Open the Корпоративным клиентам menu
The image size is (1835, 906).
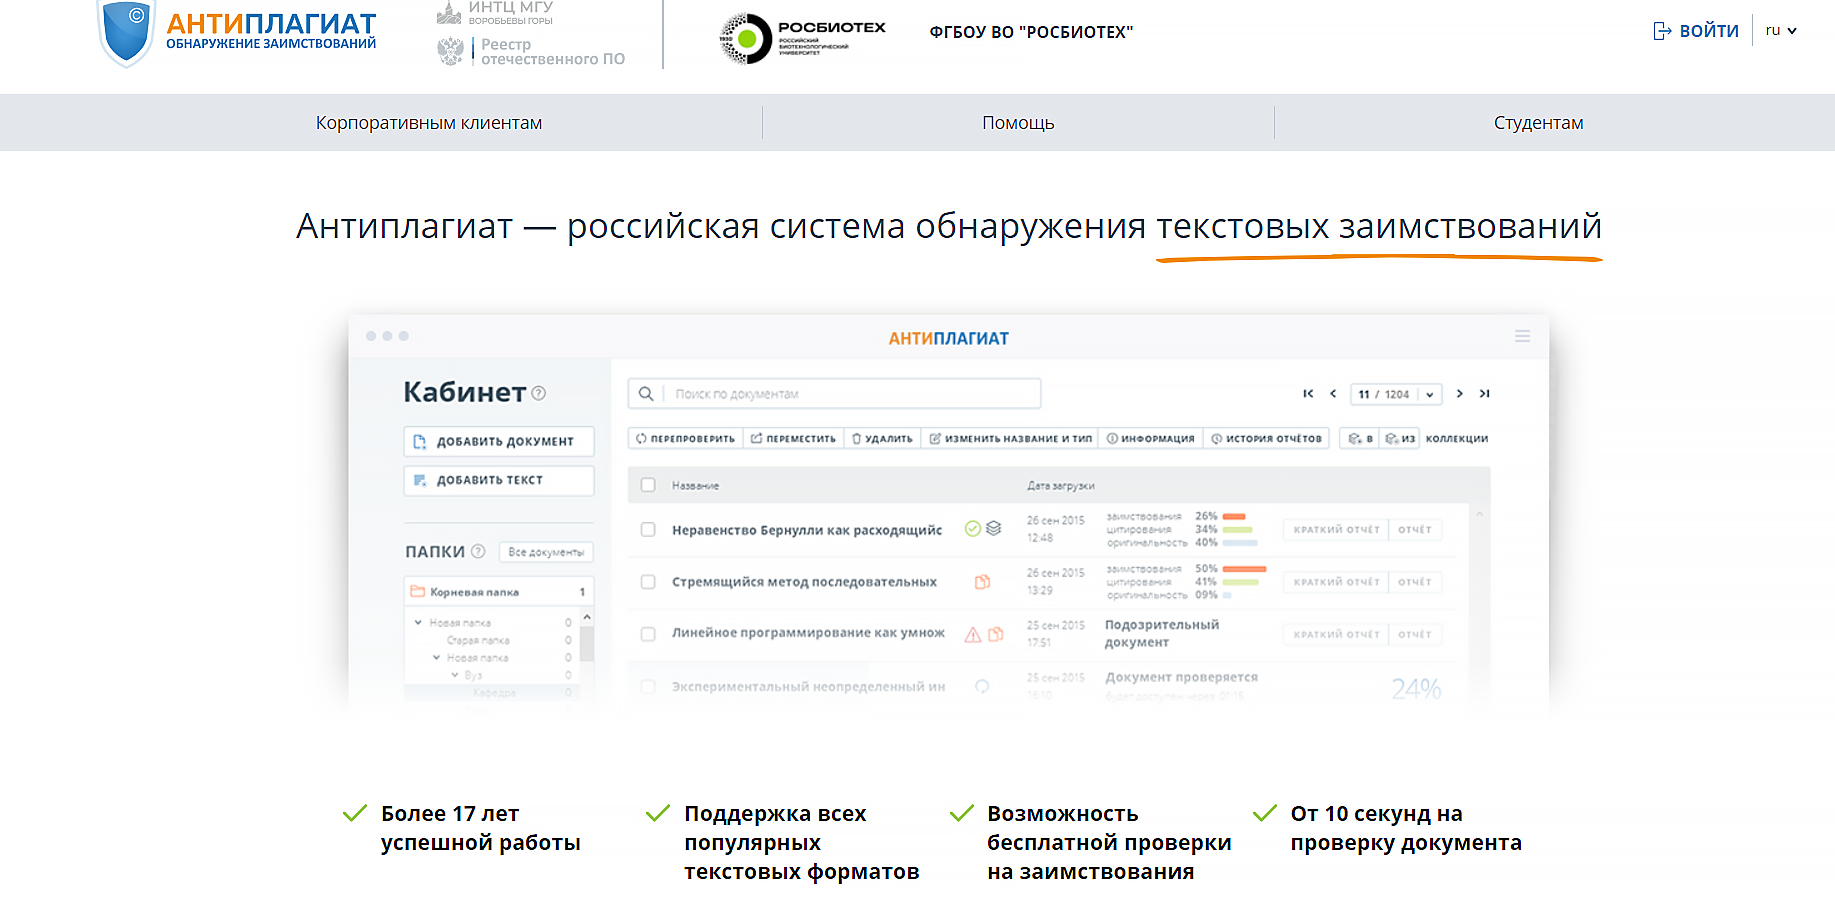(x=429, y=123)
